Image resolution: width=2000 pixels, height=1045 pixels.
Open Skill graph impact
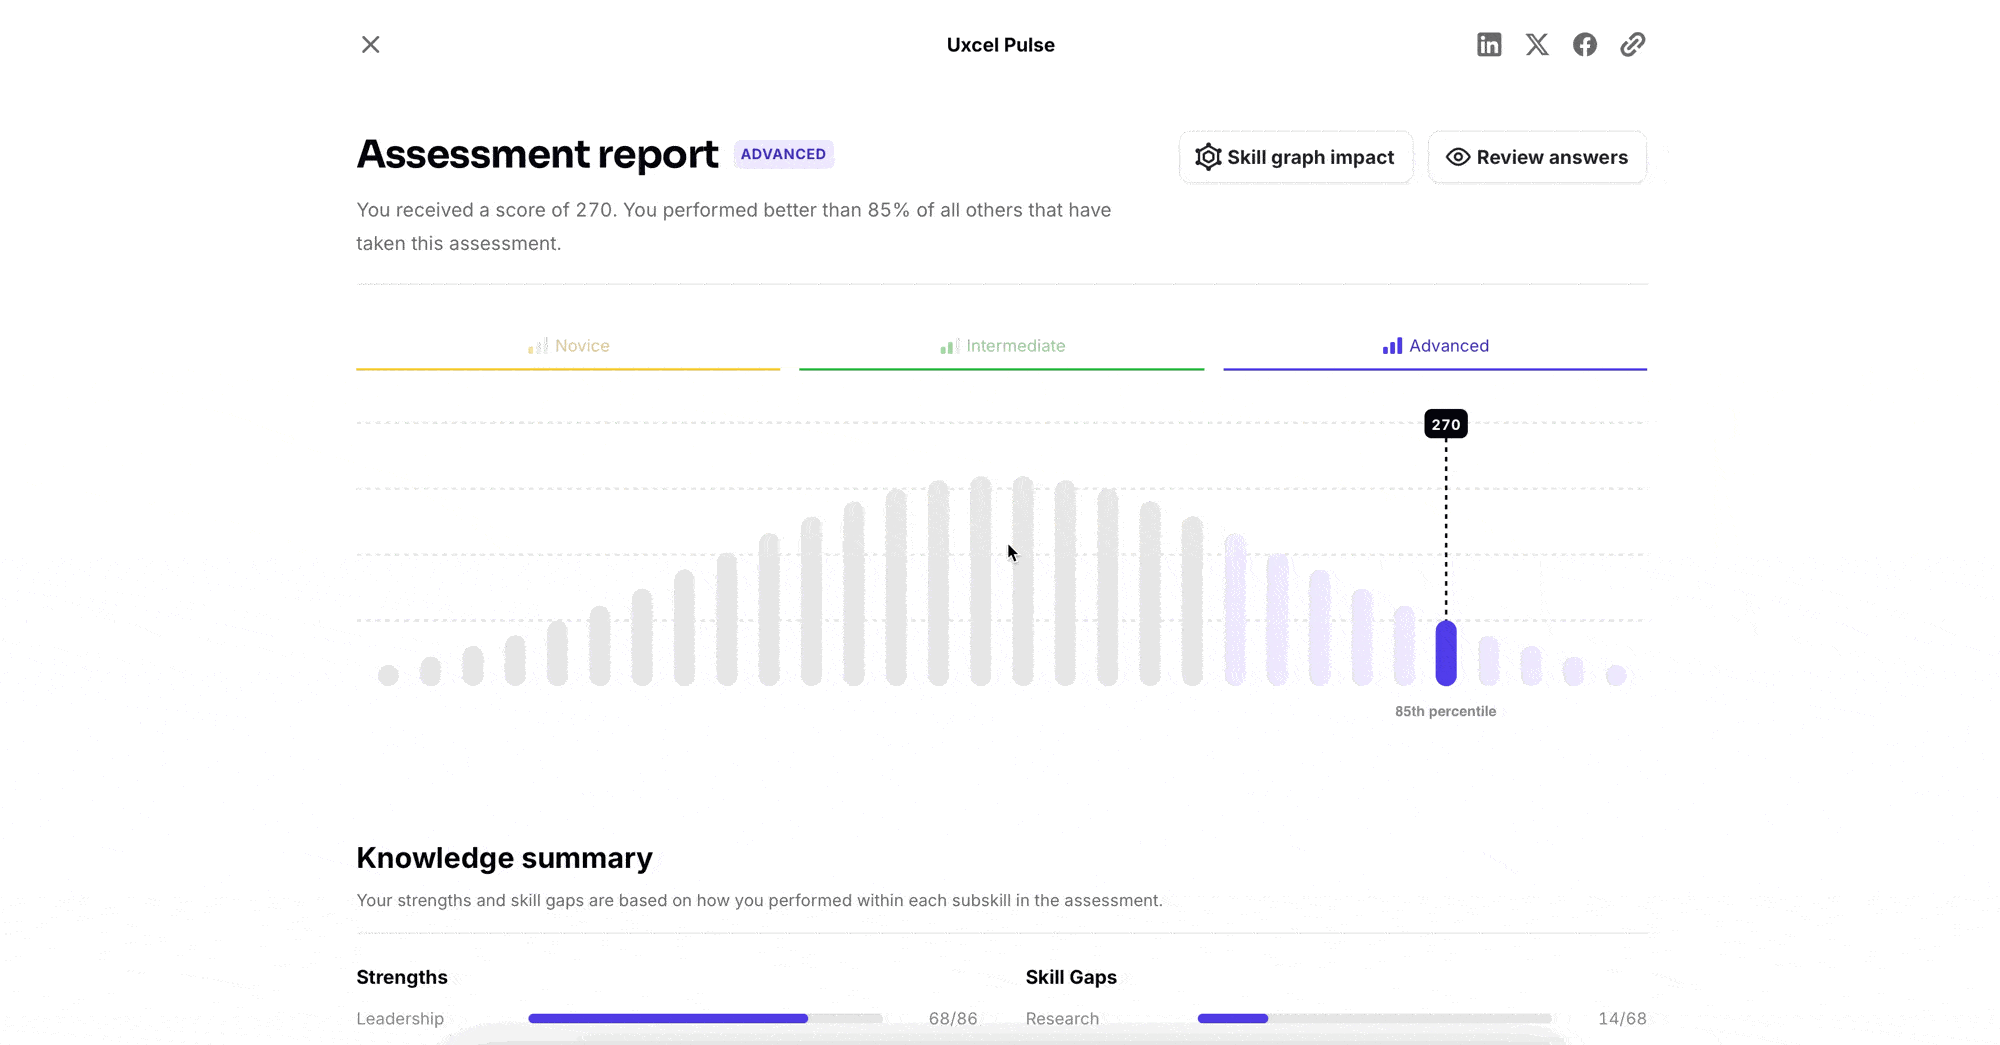coord(1295,157)
